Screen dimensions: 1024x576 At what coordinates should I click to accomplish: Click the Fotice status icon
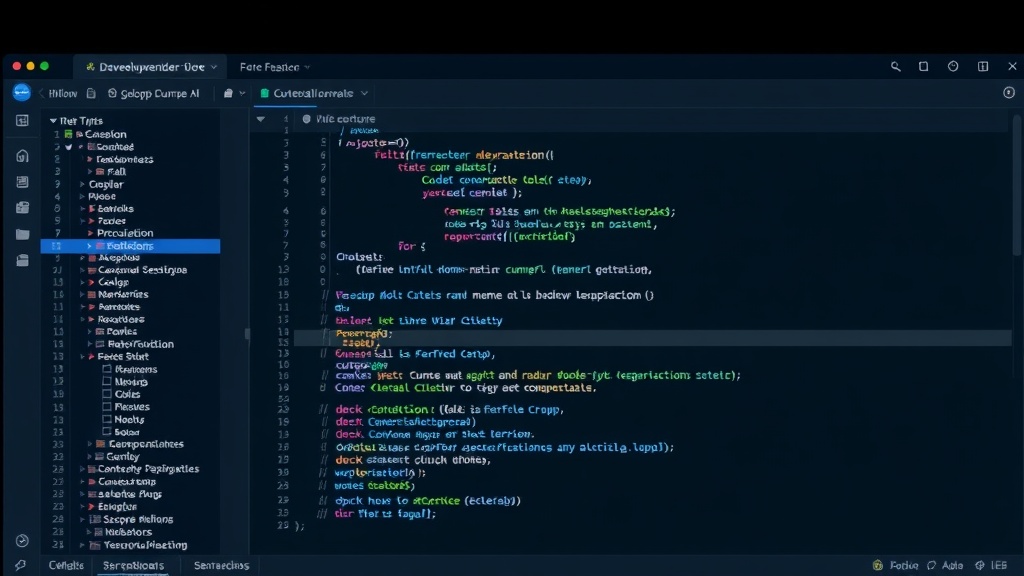pyautogui.click(x=878, y=566)
